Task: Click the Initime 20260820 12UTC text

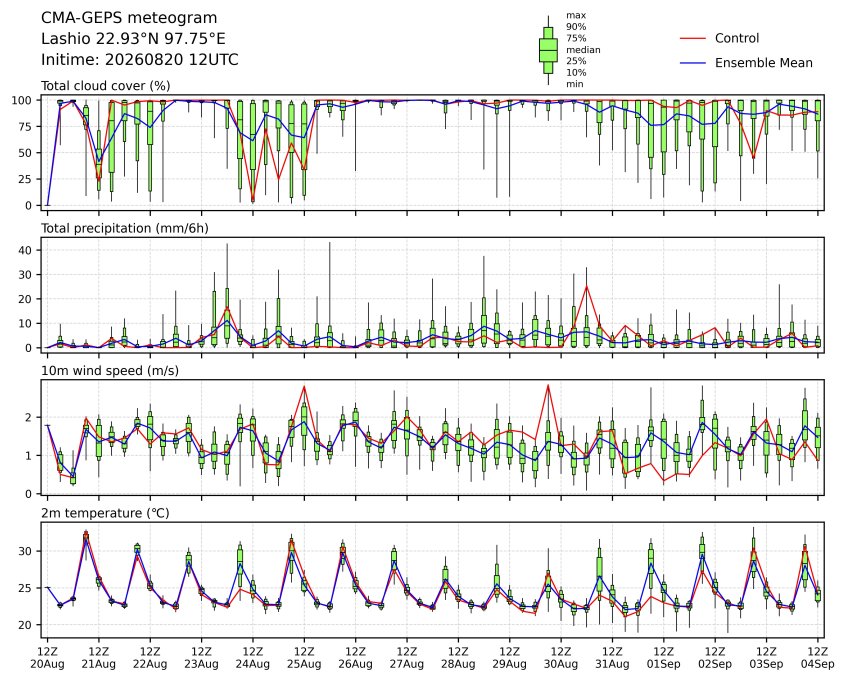Action: pyautogui.click(x=140, y=59)
